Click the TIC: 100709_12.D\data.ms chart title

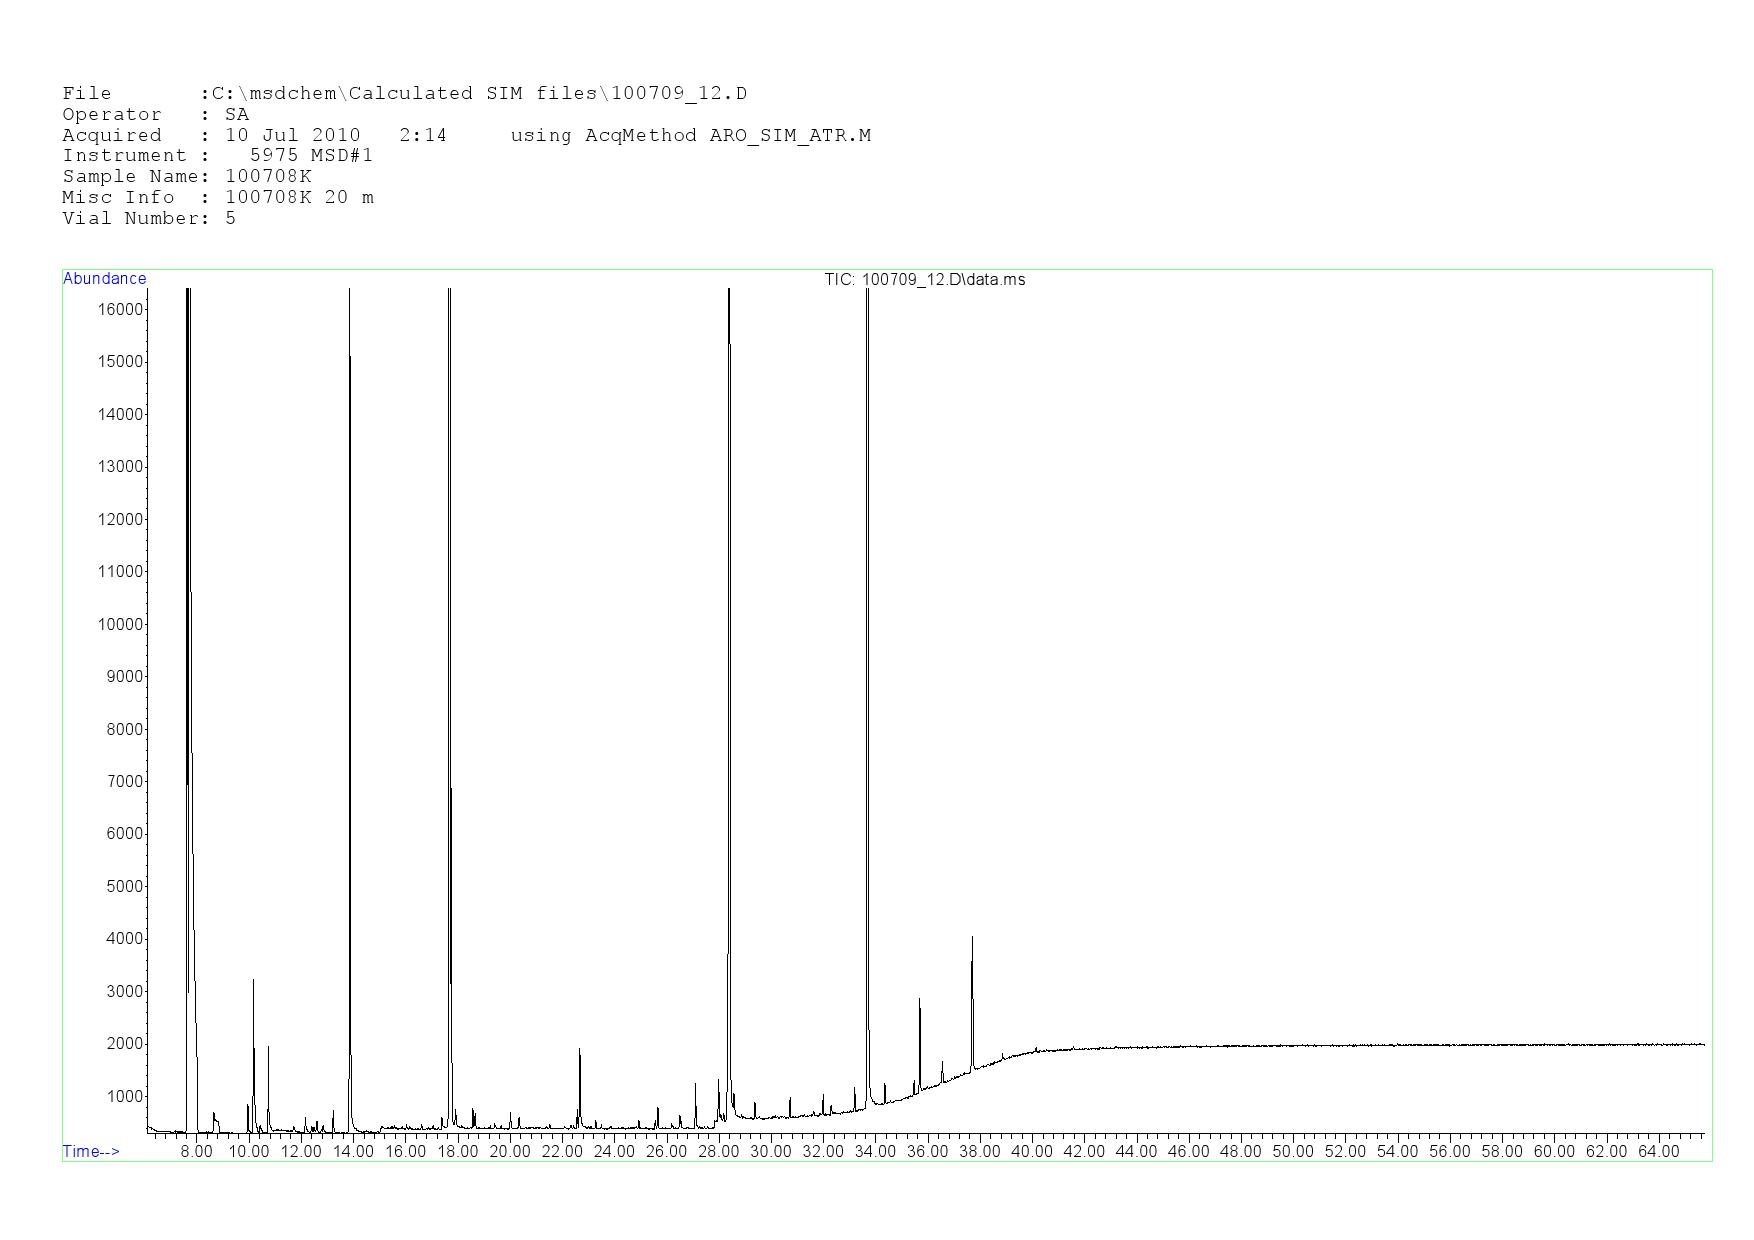point(924,280)
